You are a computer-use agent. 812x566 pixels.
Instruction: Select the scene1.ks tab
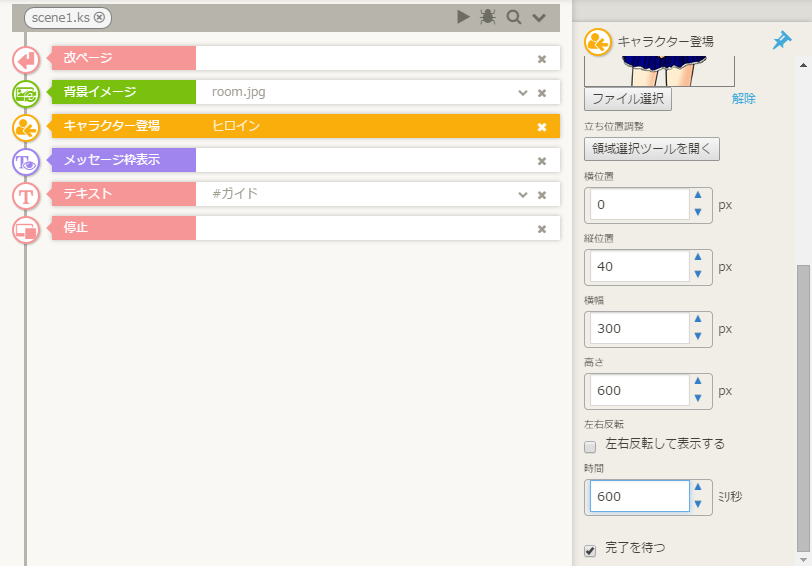pos(68,17)
